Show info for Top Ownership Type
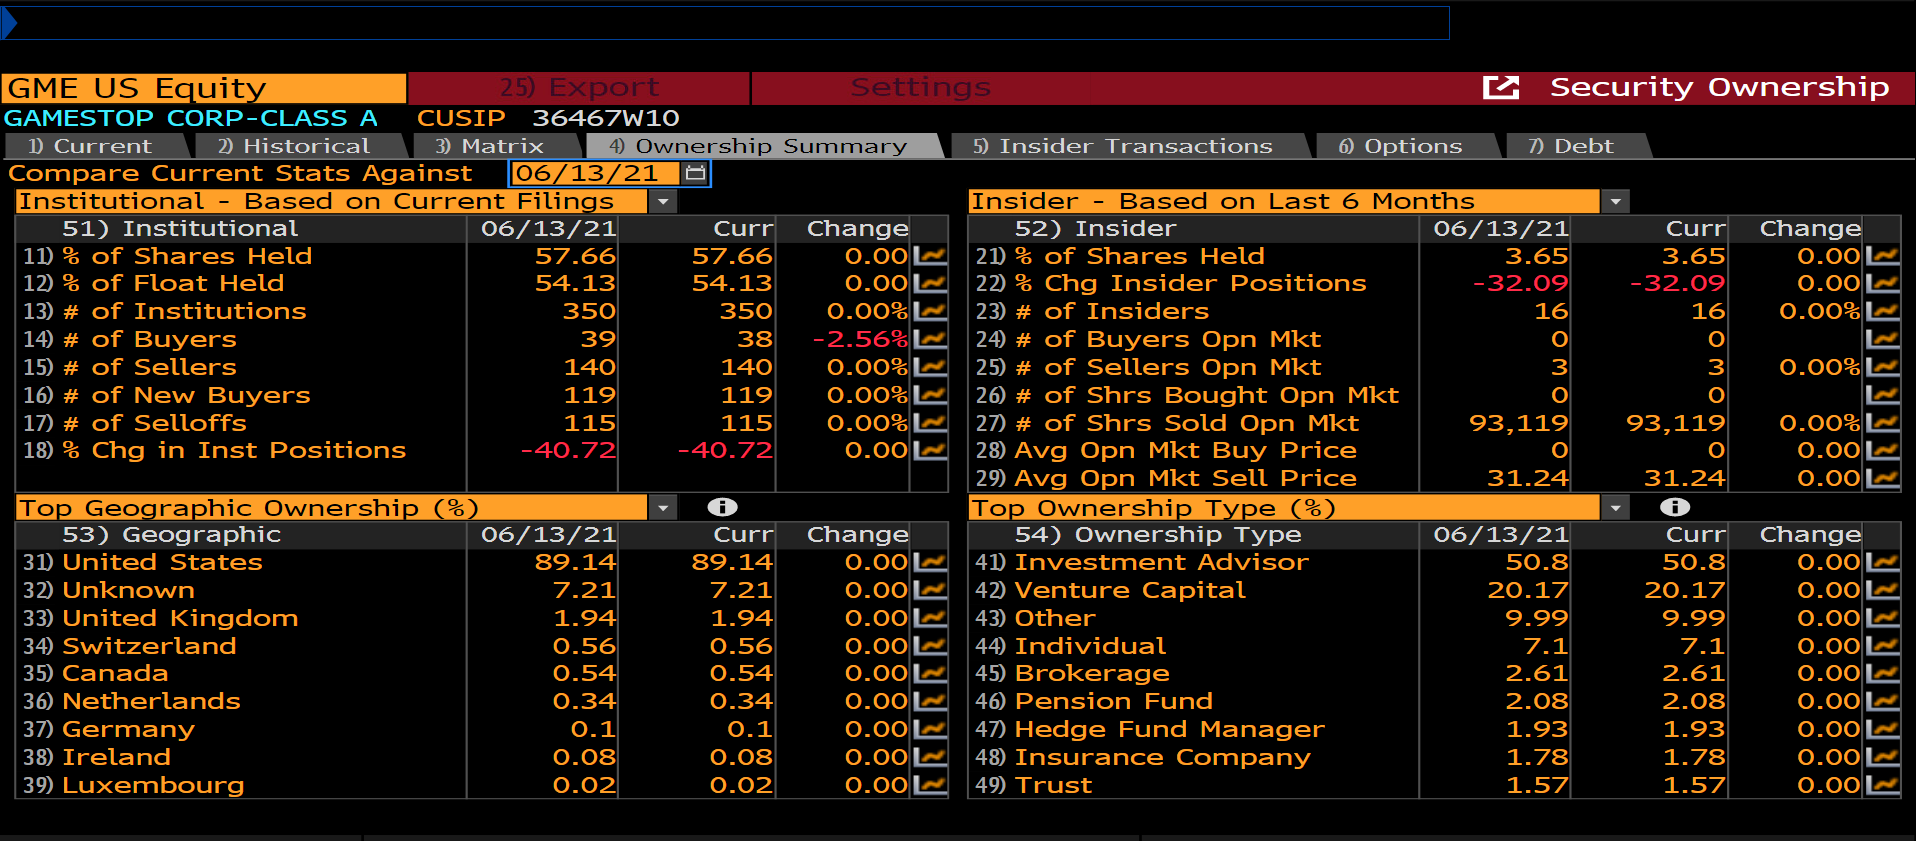This screenshot has width=1916, height=841. [1675, 508]
